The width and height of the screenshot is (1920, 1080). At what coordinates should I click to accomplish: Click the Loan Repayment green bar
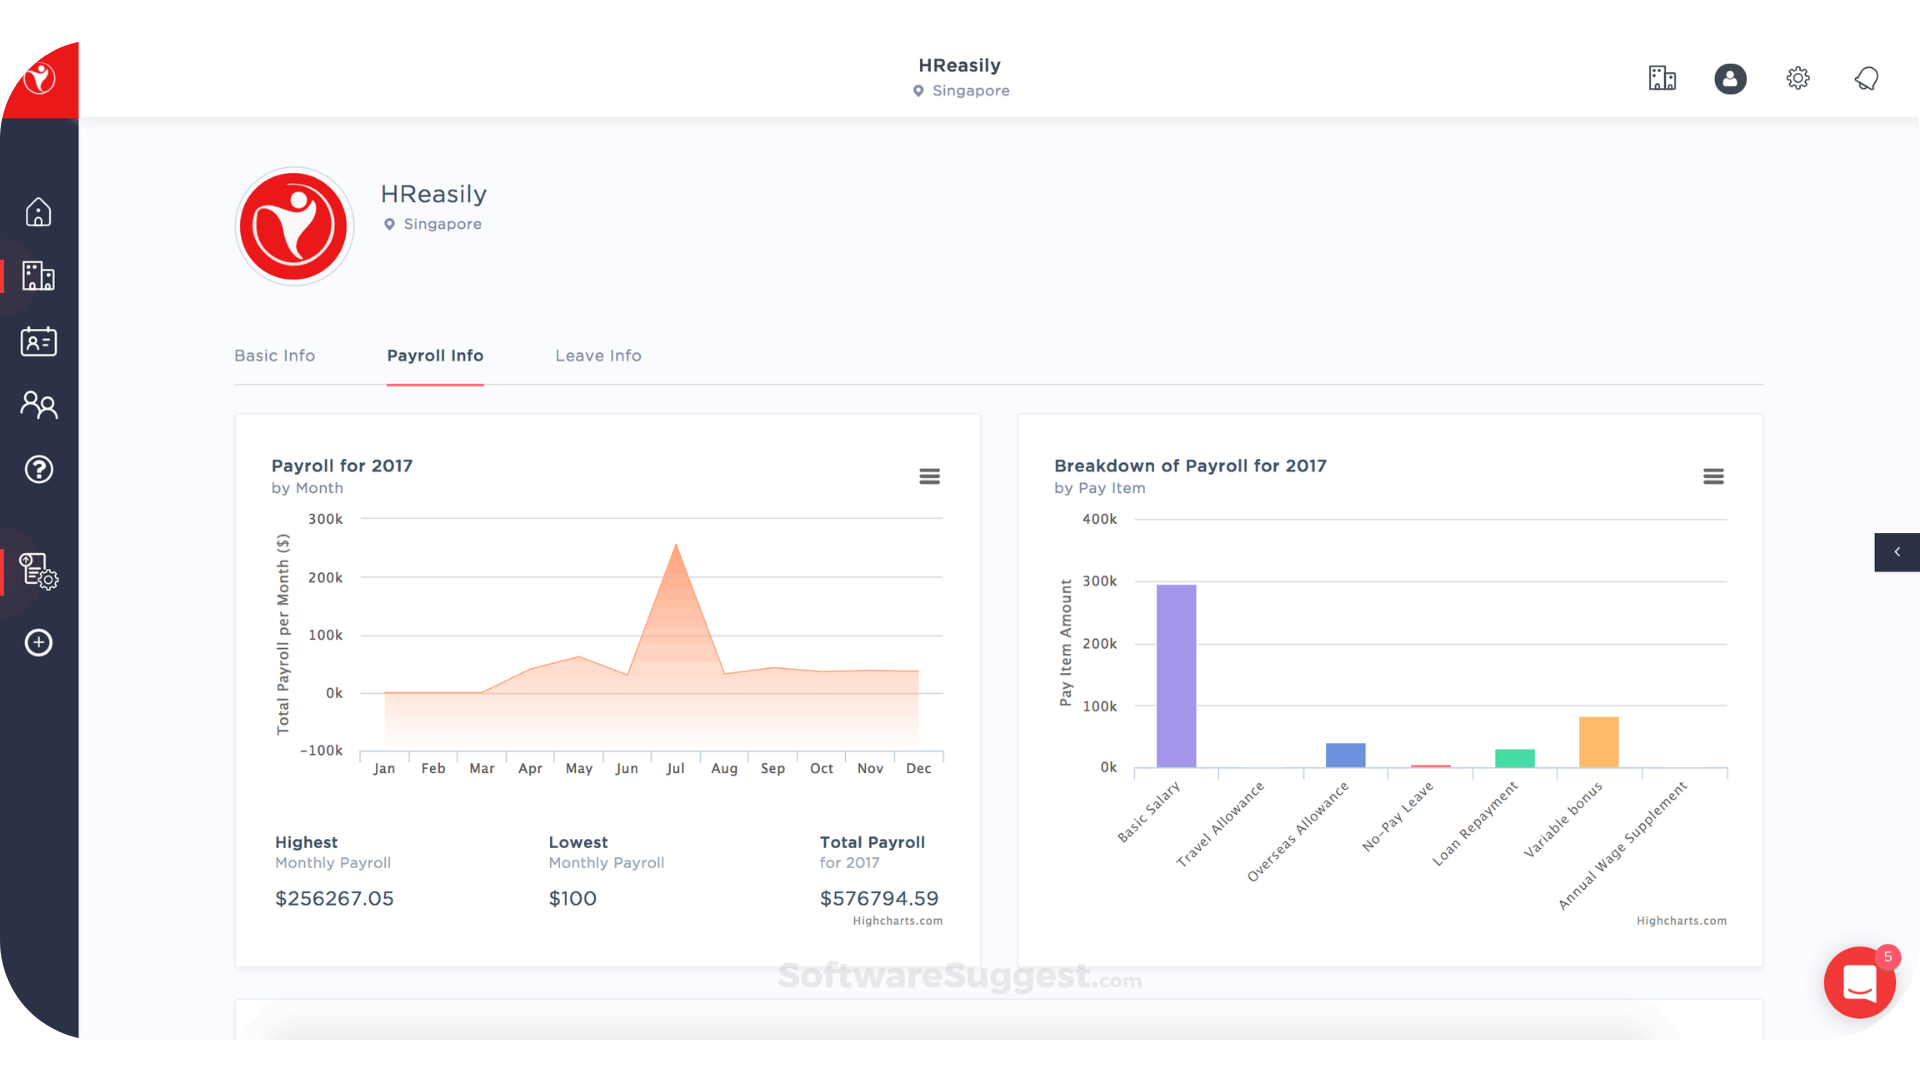click(1514, 758)
